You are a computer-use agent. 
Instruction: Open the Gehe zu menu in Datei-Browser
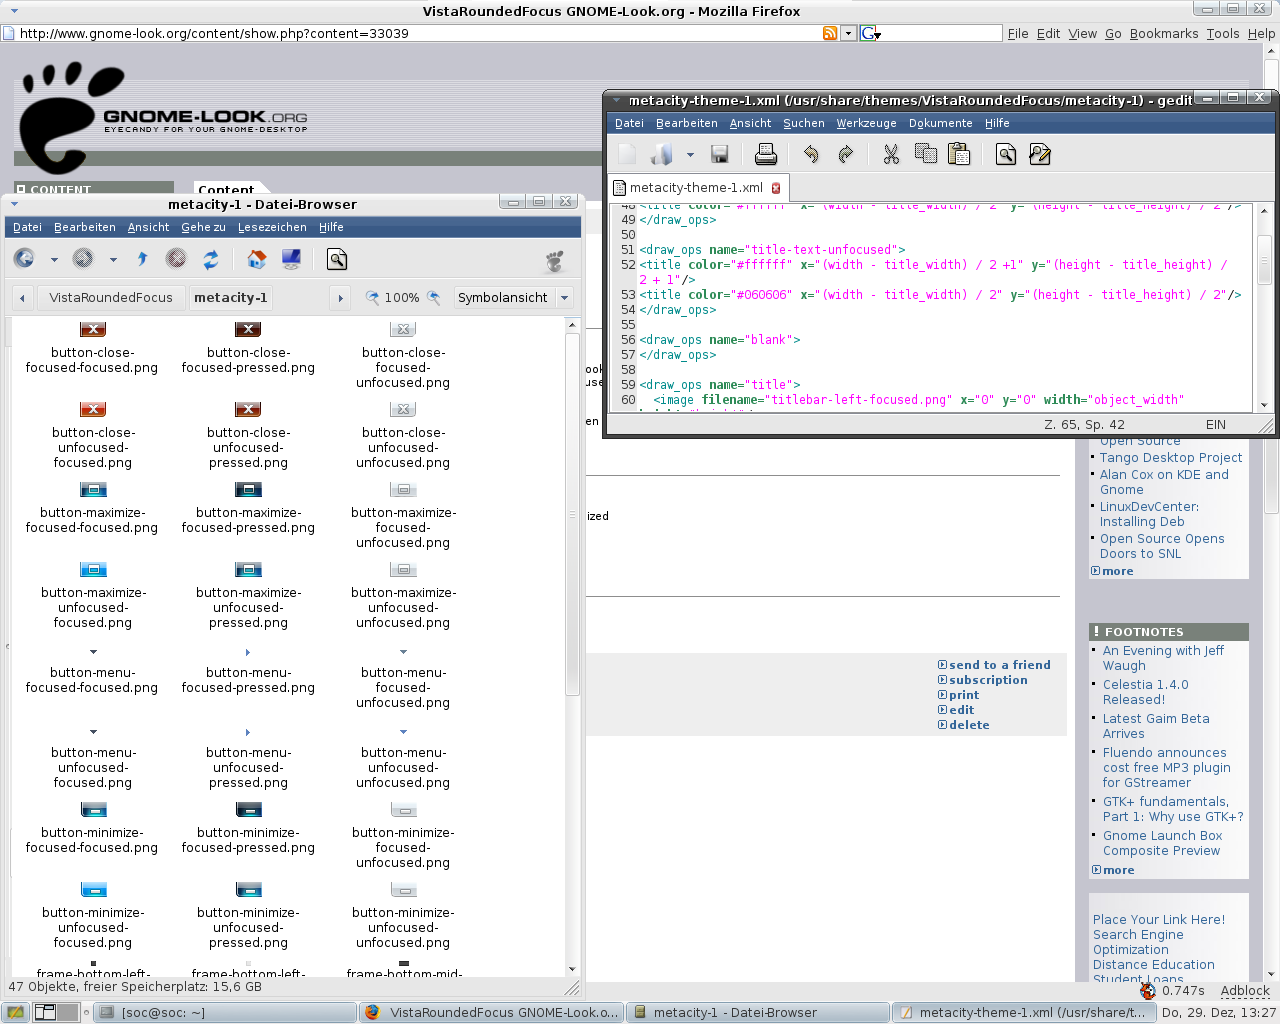pos(203,227)
